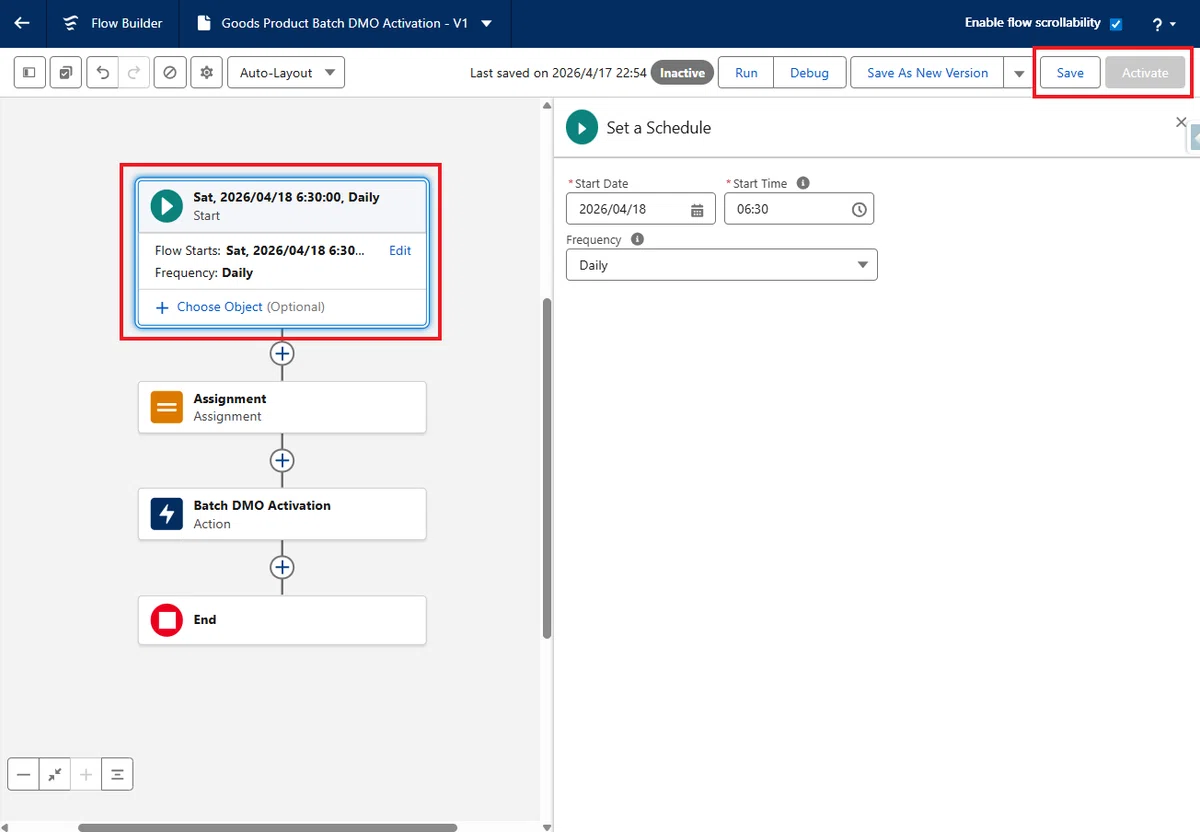1200x832 pixels.
Task: Close the Set a Schedule panel
Action: (1181, 122)
